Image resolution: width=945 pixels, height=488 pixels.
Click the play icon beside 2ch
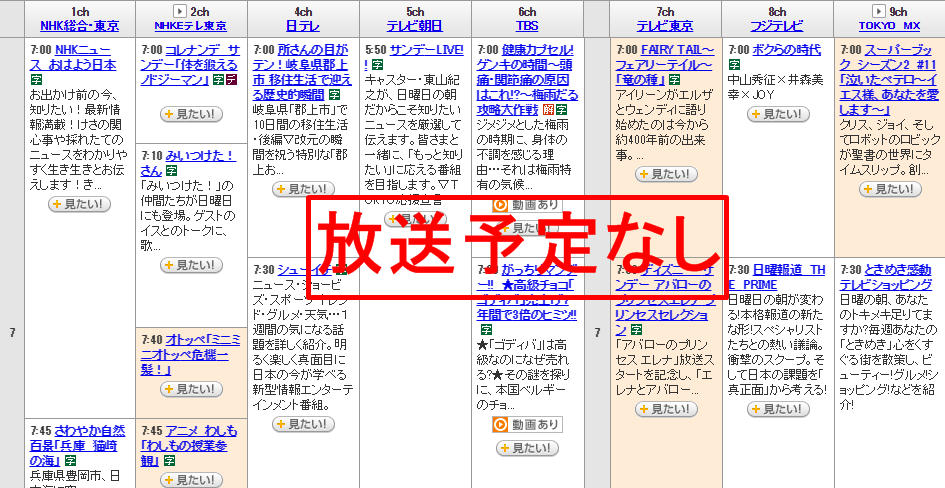[180, 11]
